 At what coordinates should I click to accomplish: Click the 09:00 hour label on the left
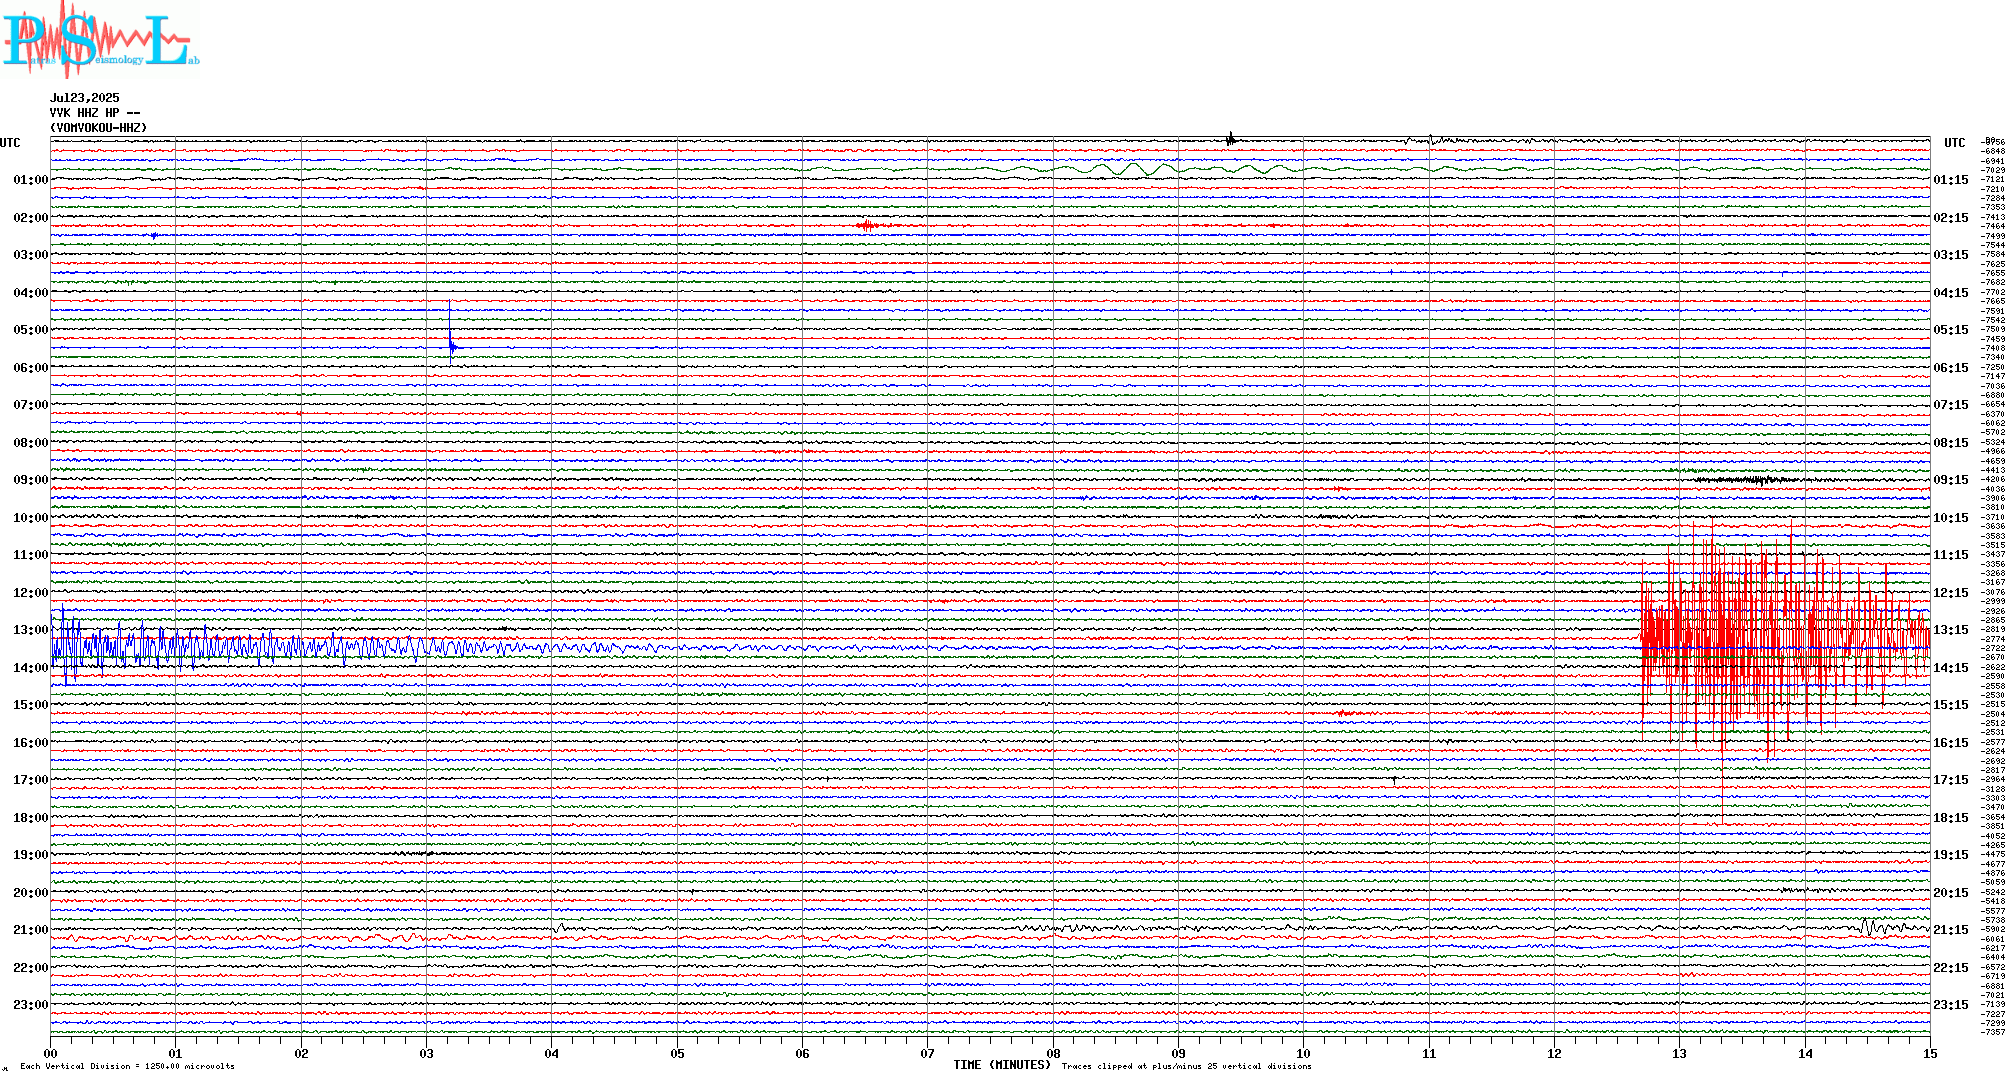(x=31, y=480)
